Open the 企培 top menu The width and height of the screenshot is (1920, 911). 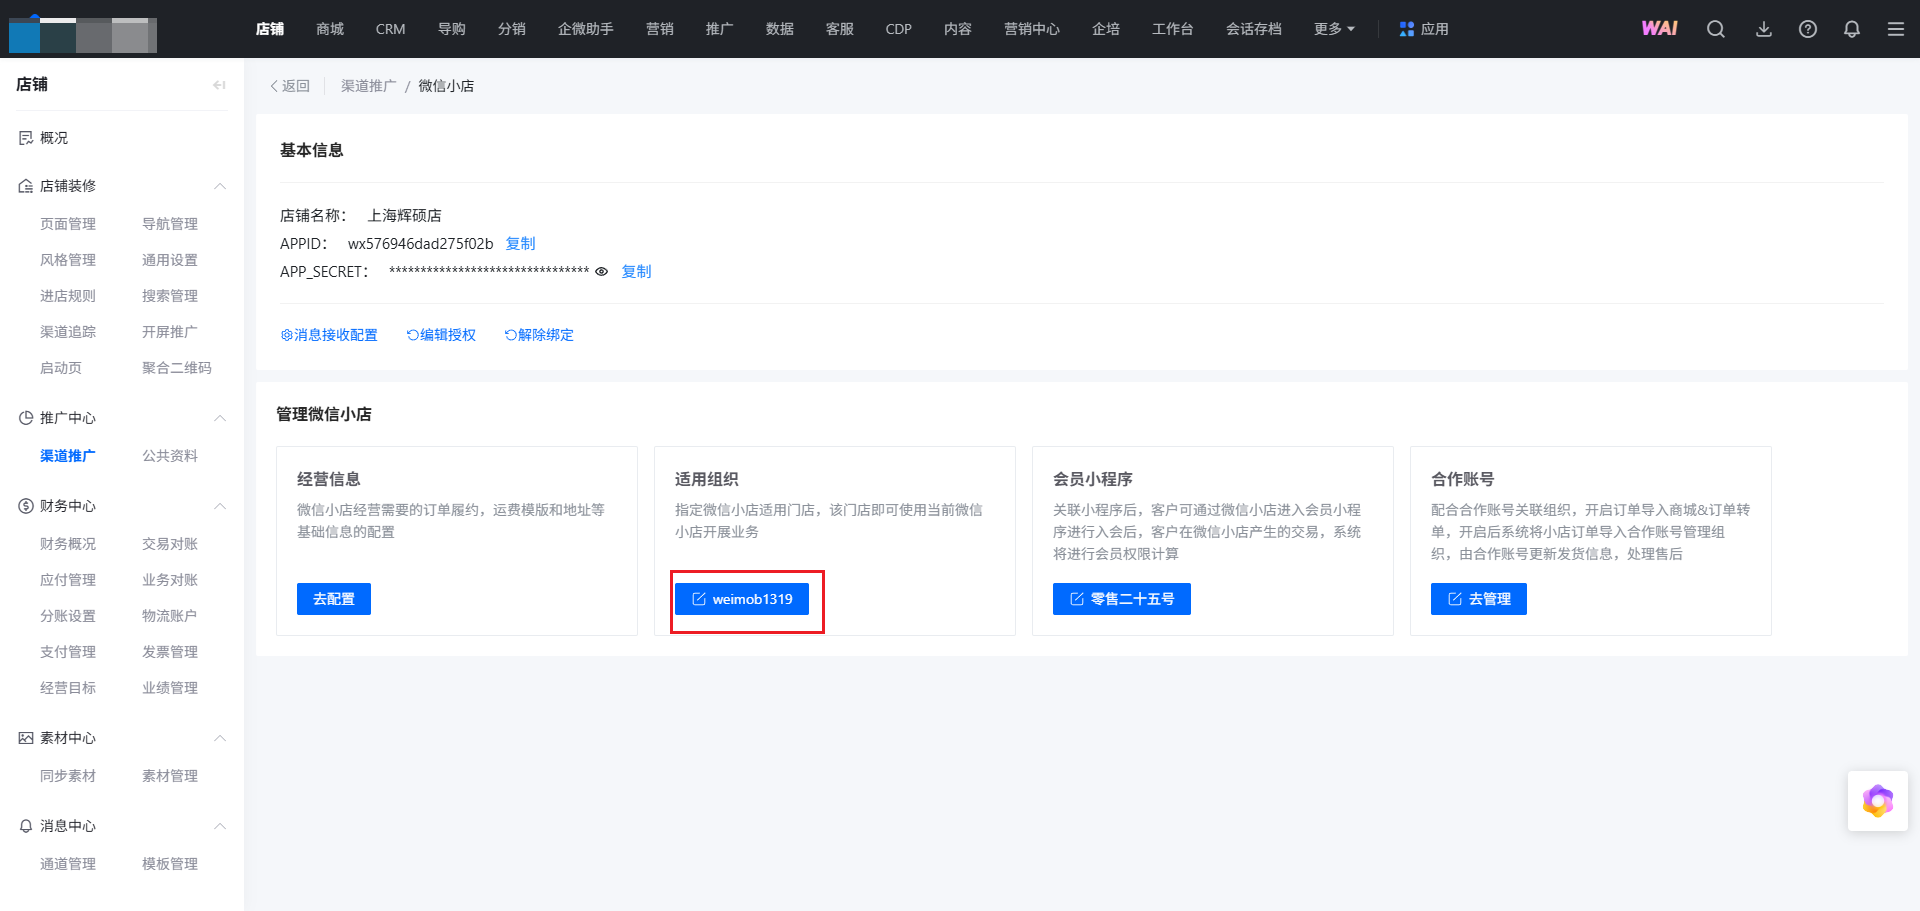[x=1106, y=29]
